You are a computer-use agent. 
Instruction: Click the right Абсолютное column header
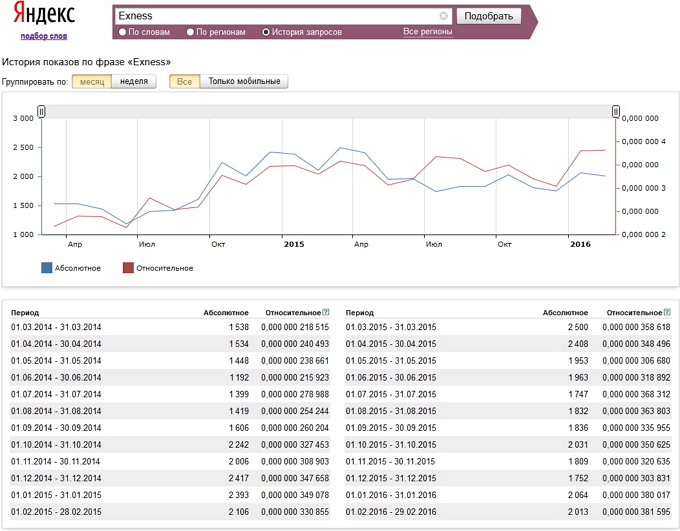566,312
